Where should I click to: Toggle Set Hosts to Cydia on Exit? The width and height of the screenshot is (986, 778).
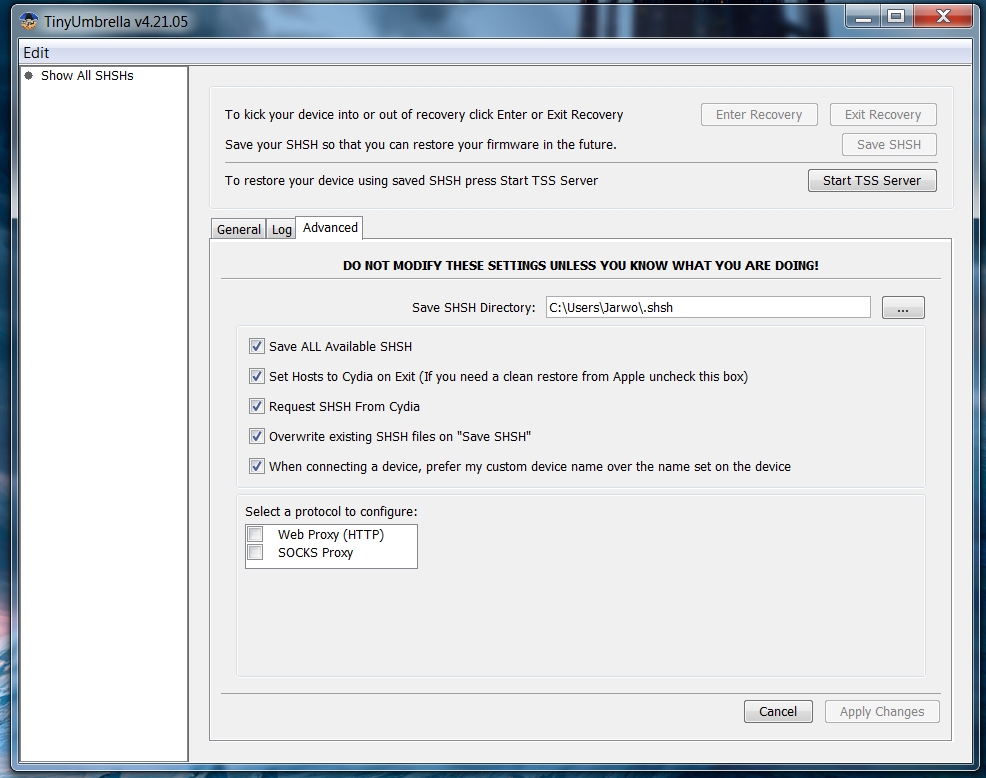pos(257,377)
